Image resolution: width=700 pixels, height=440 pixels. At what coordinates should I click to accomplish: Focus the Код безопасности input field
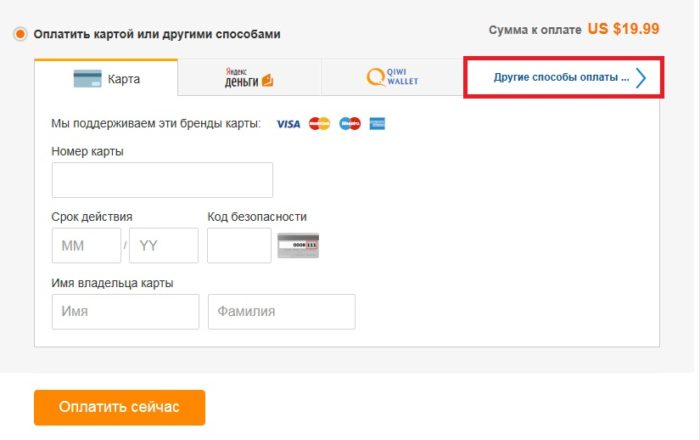coord(239,245)
